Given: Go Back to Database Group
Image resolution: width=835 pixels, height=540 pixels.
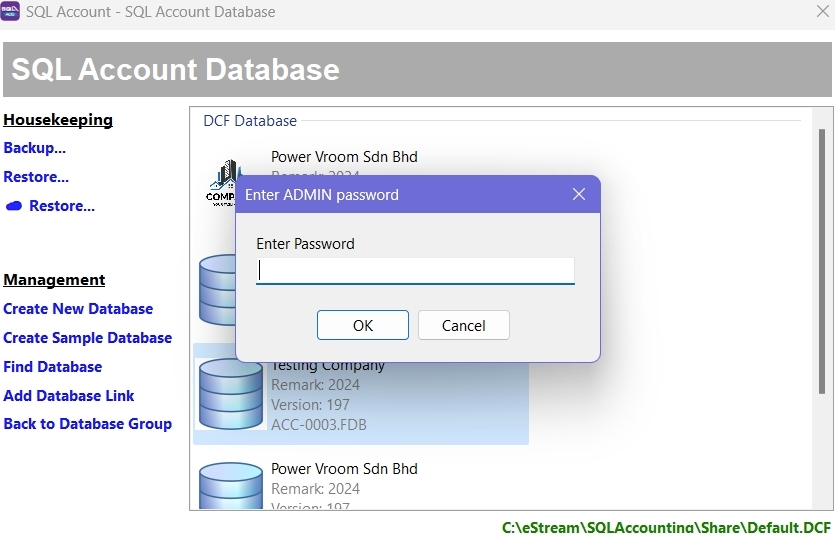Looking at the screenshot, I should click(x=88, y=424).
